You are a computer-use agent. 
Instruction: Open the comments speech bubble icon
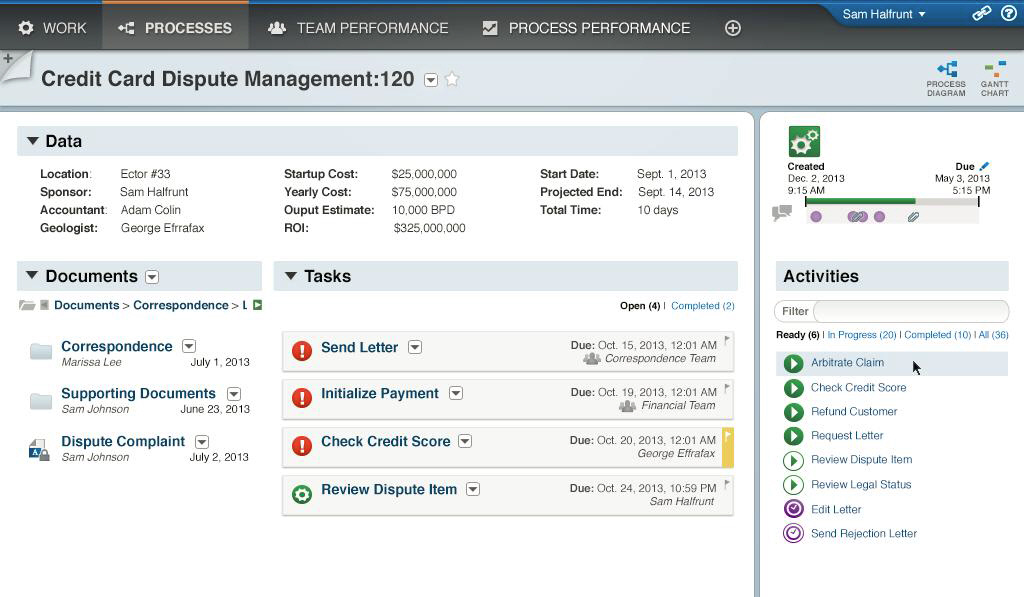coord(782,213)
